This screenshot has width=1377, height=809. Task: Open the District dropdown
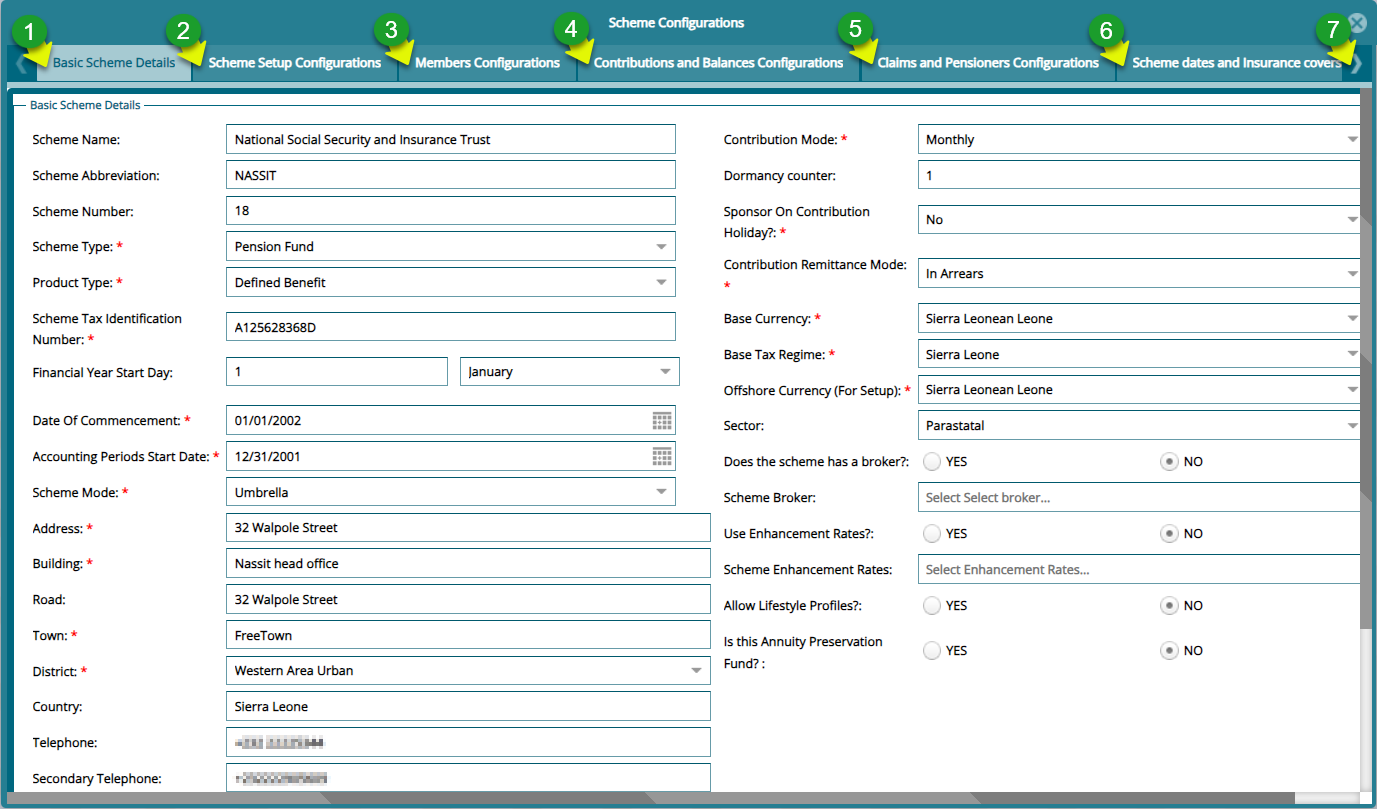[x=696, y=671]
